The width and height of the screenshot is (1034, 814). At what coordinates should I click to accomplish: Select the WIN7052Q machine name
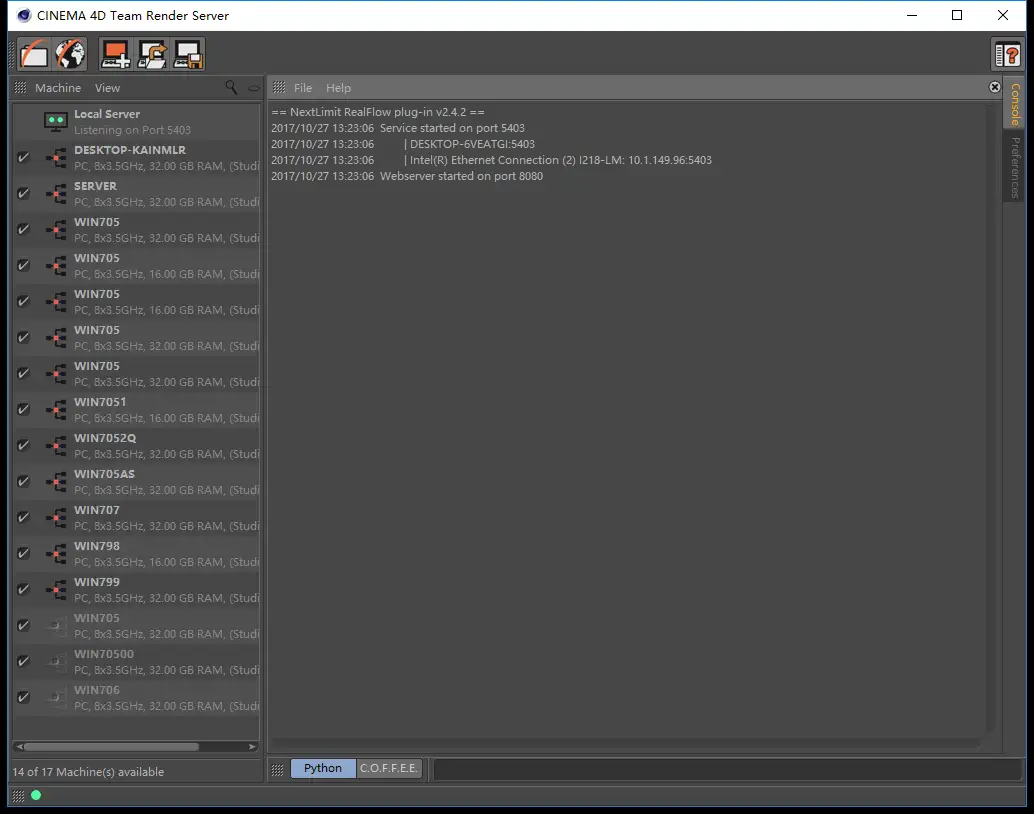coord(105,438)
